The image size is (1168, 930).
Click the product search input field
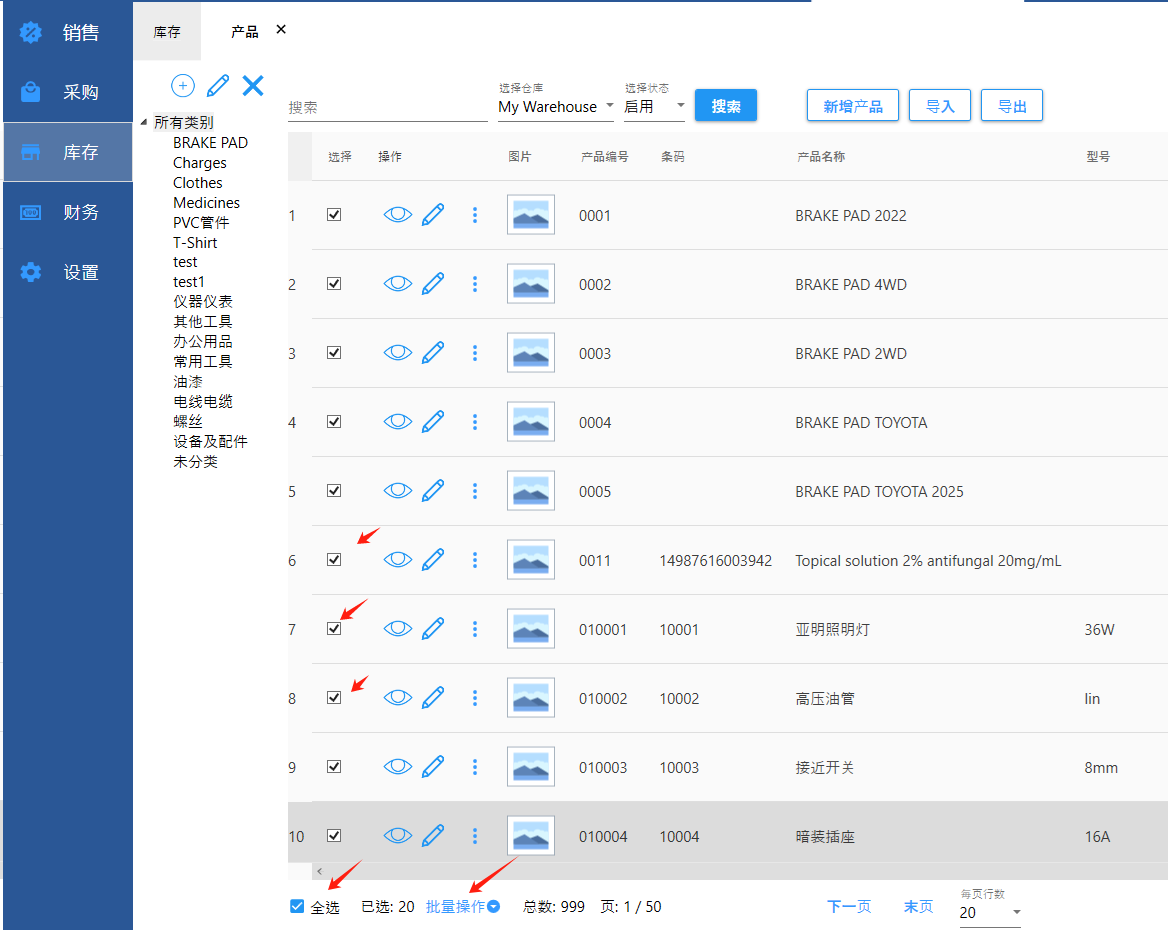(387, 107)
